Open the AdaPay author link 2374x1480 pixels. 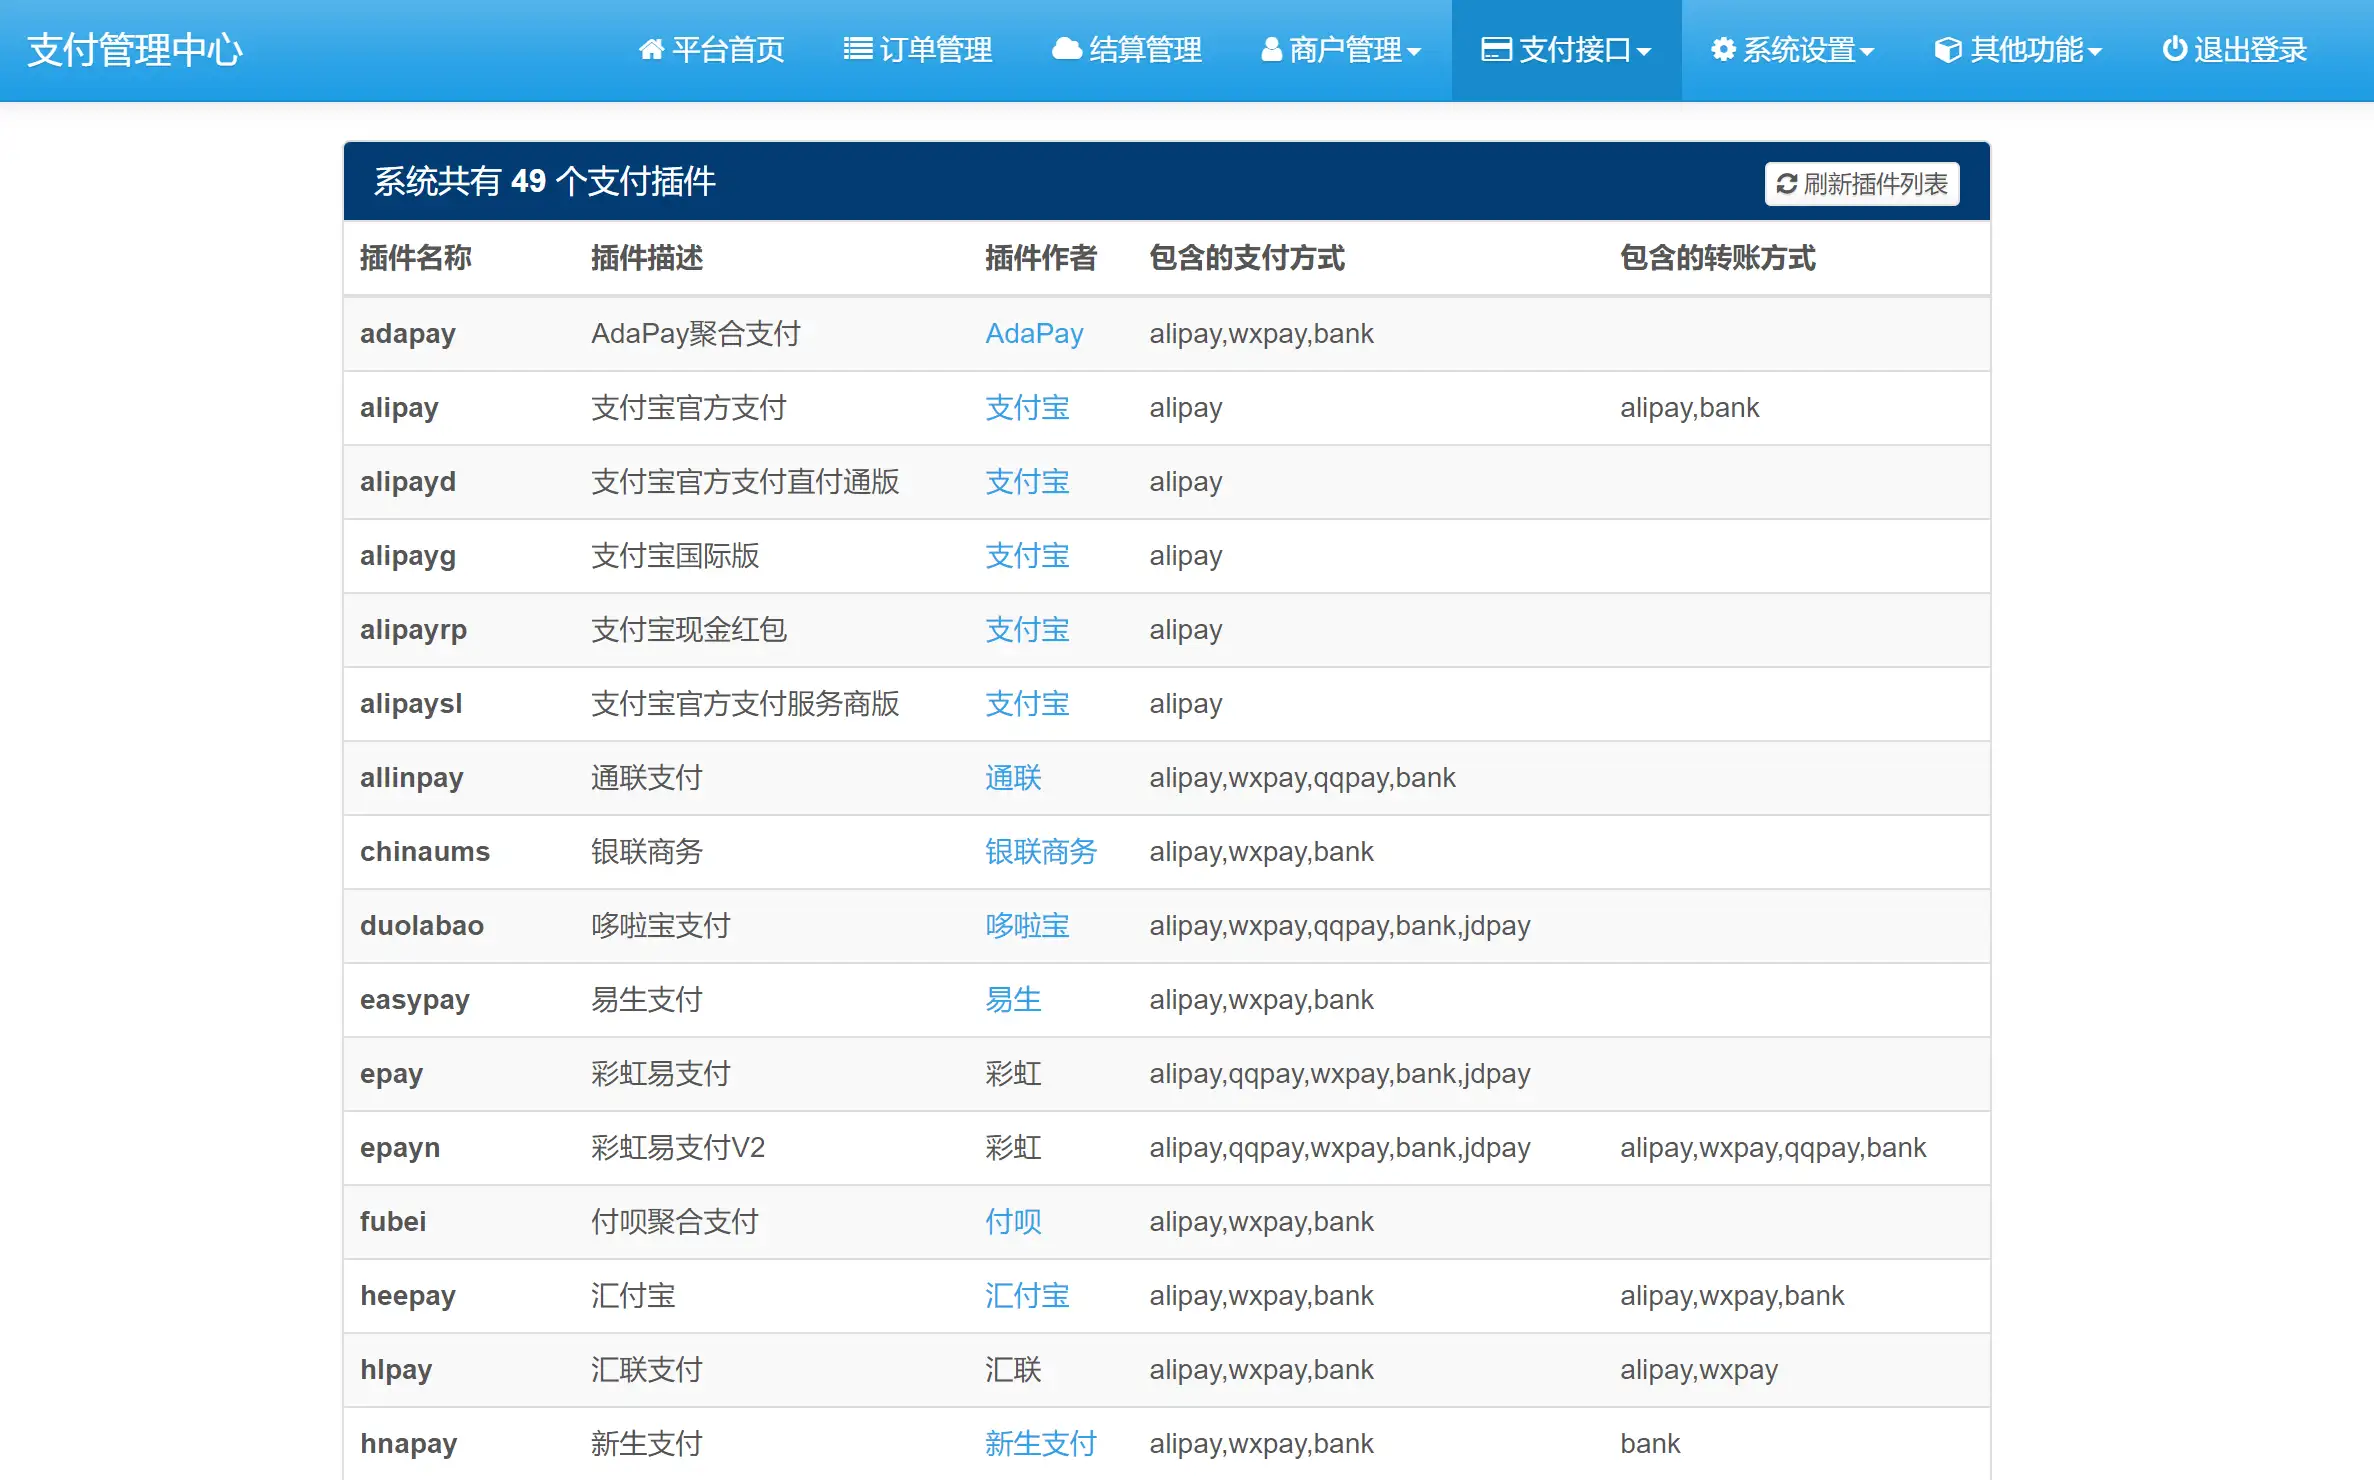(1034, 333)
